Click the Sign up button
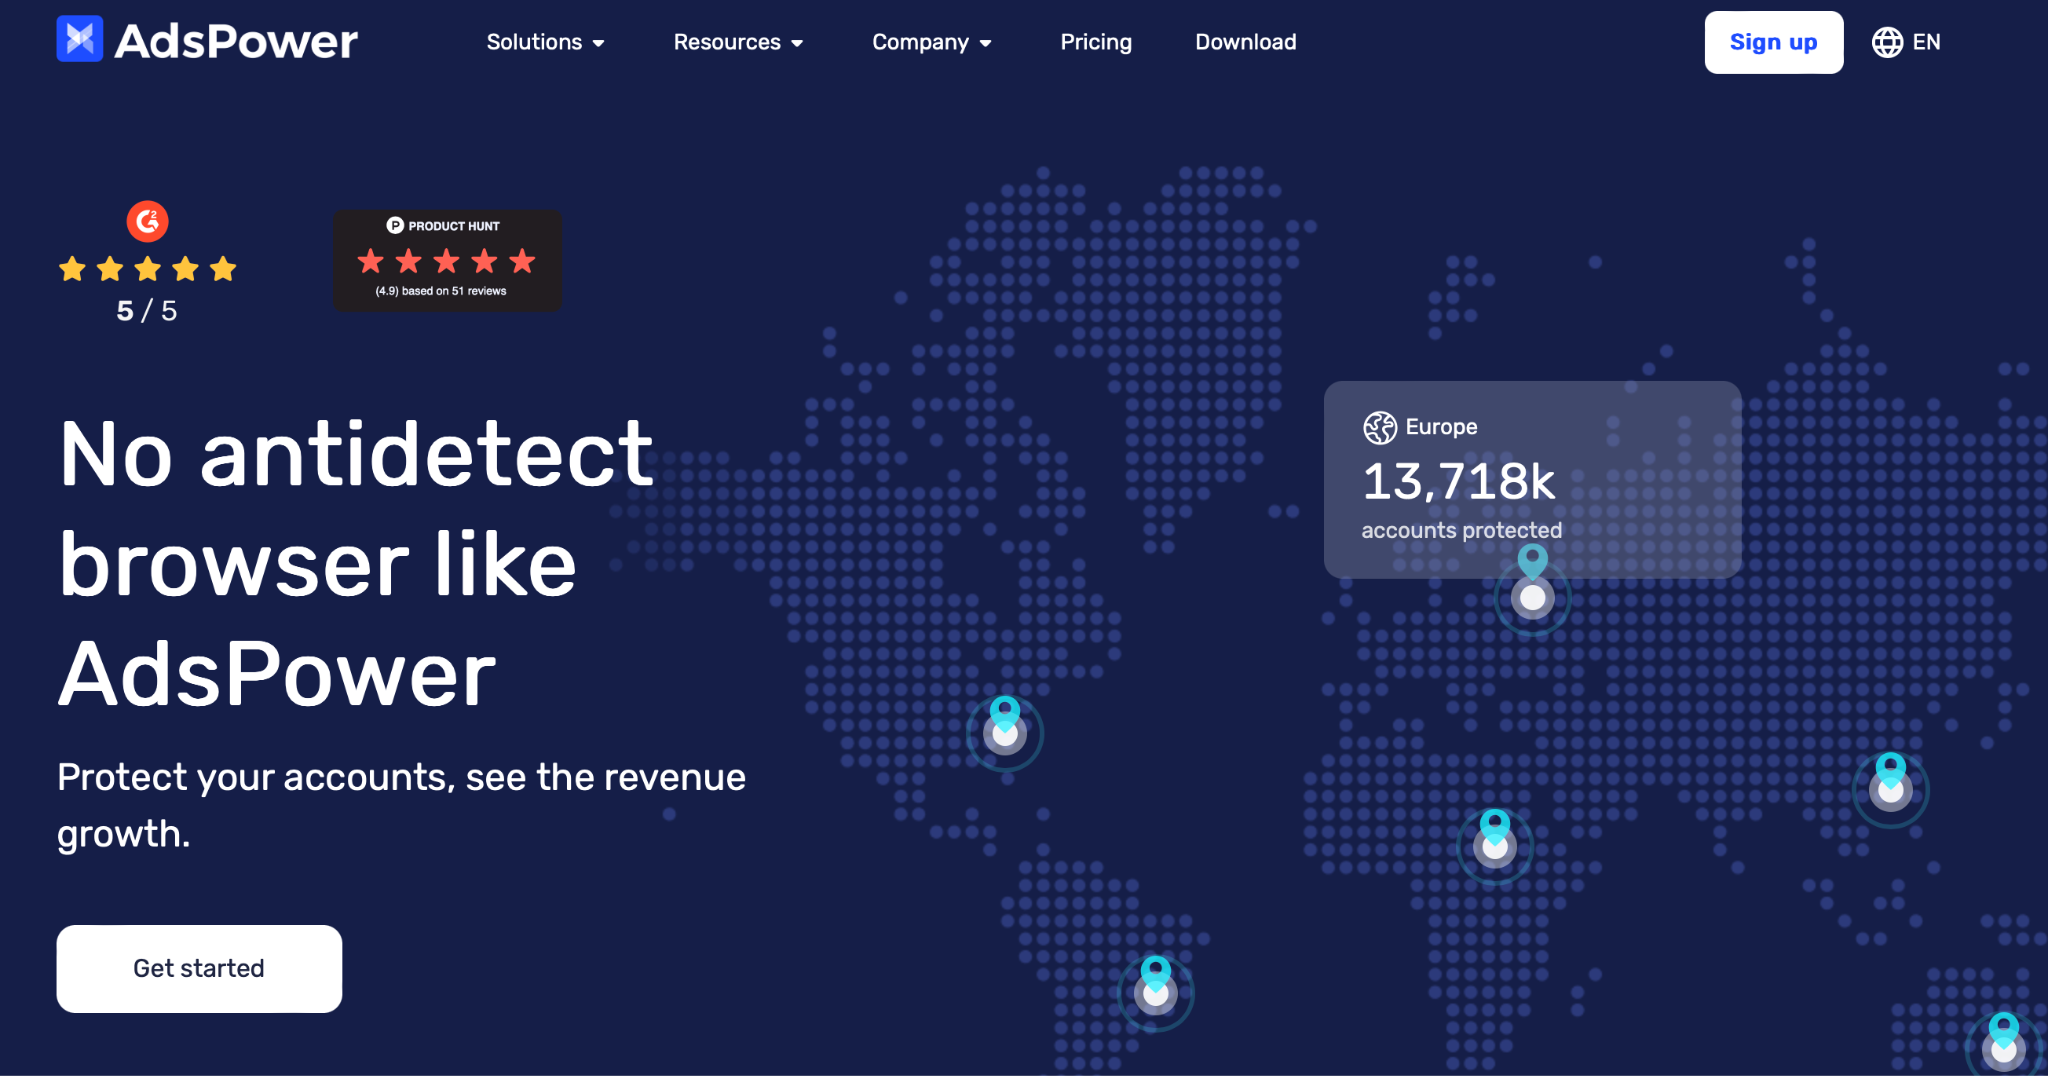This screenshot has width=2048, height=1076. pyautogui.click(x=1774, y=42)
